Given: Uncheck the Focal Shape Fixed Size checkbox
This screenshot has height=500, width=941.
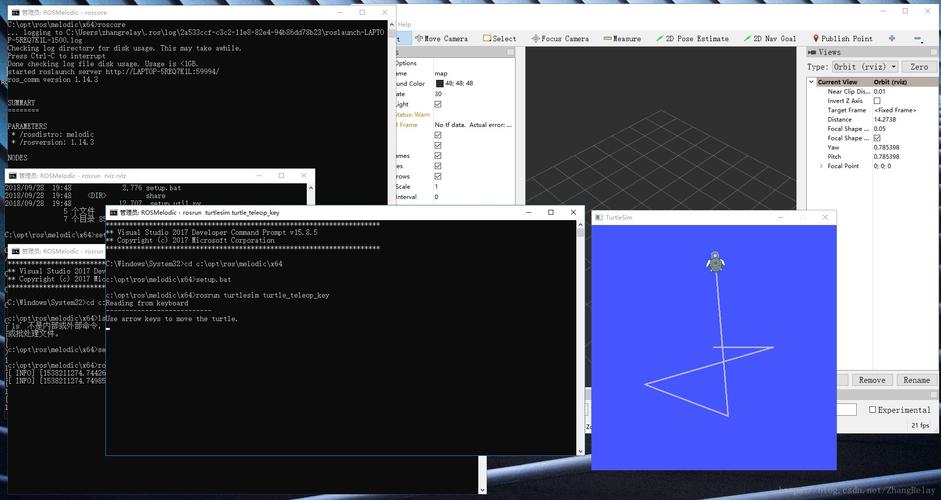Looking at the screenshot, I should (877, 138).
